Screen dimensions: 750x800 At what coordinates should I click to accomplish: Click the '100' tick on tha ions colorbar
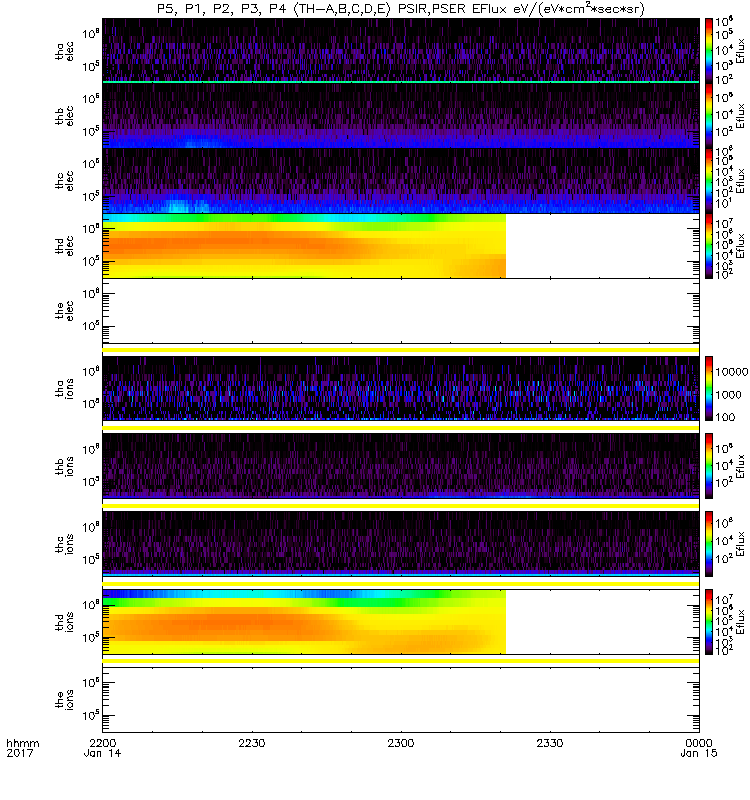point(725,417)
